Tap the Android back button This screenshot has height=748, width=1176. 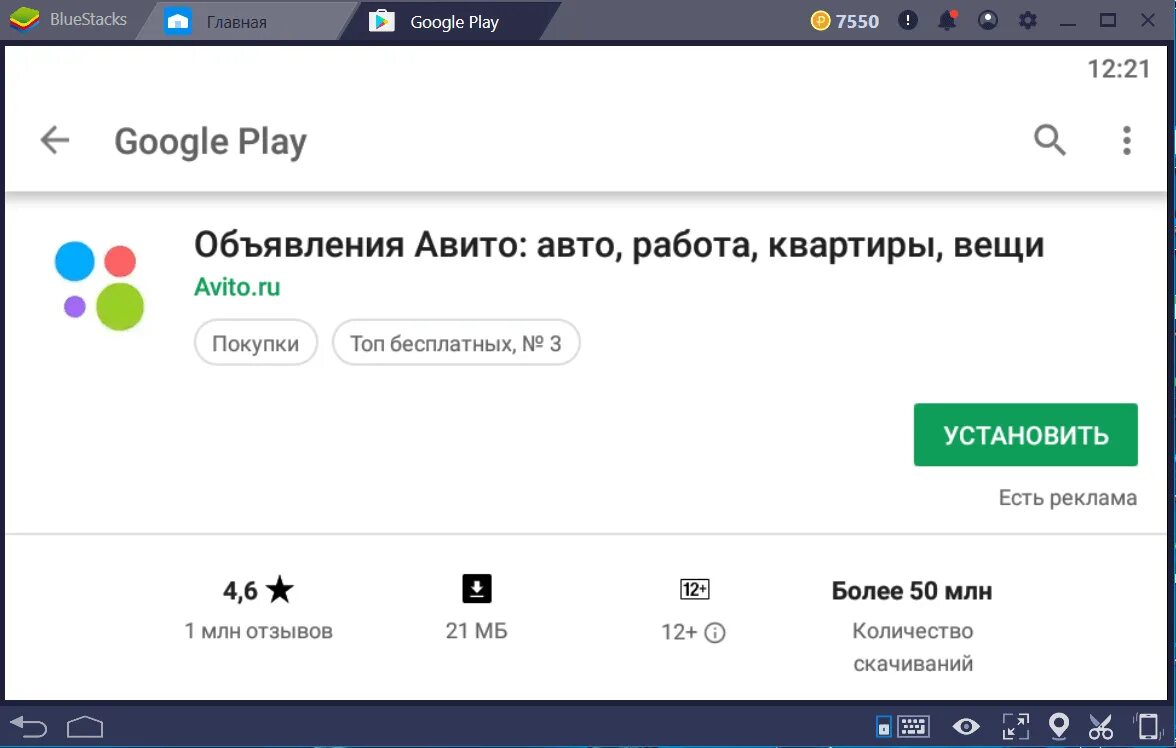(x=29, y=726)
